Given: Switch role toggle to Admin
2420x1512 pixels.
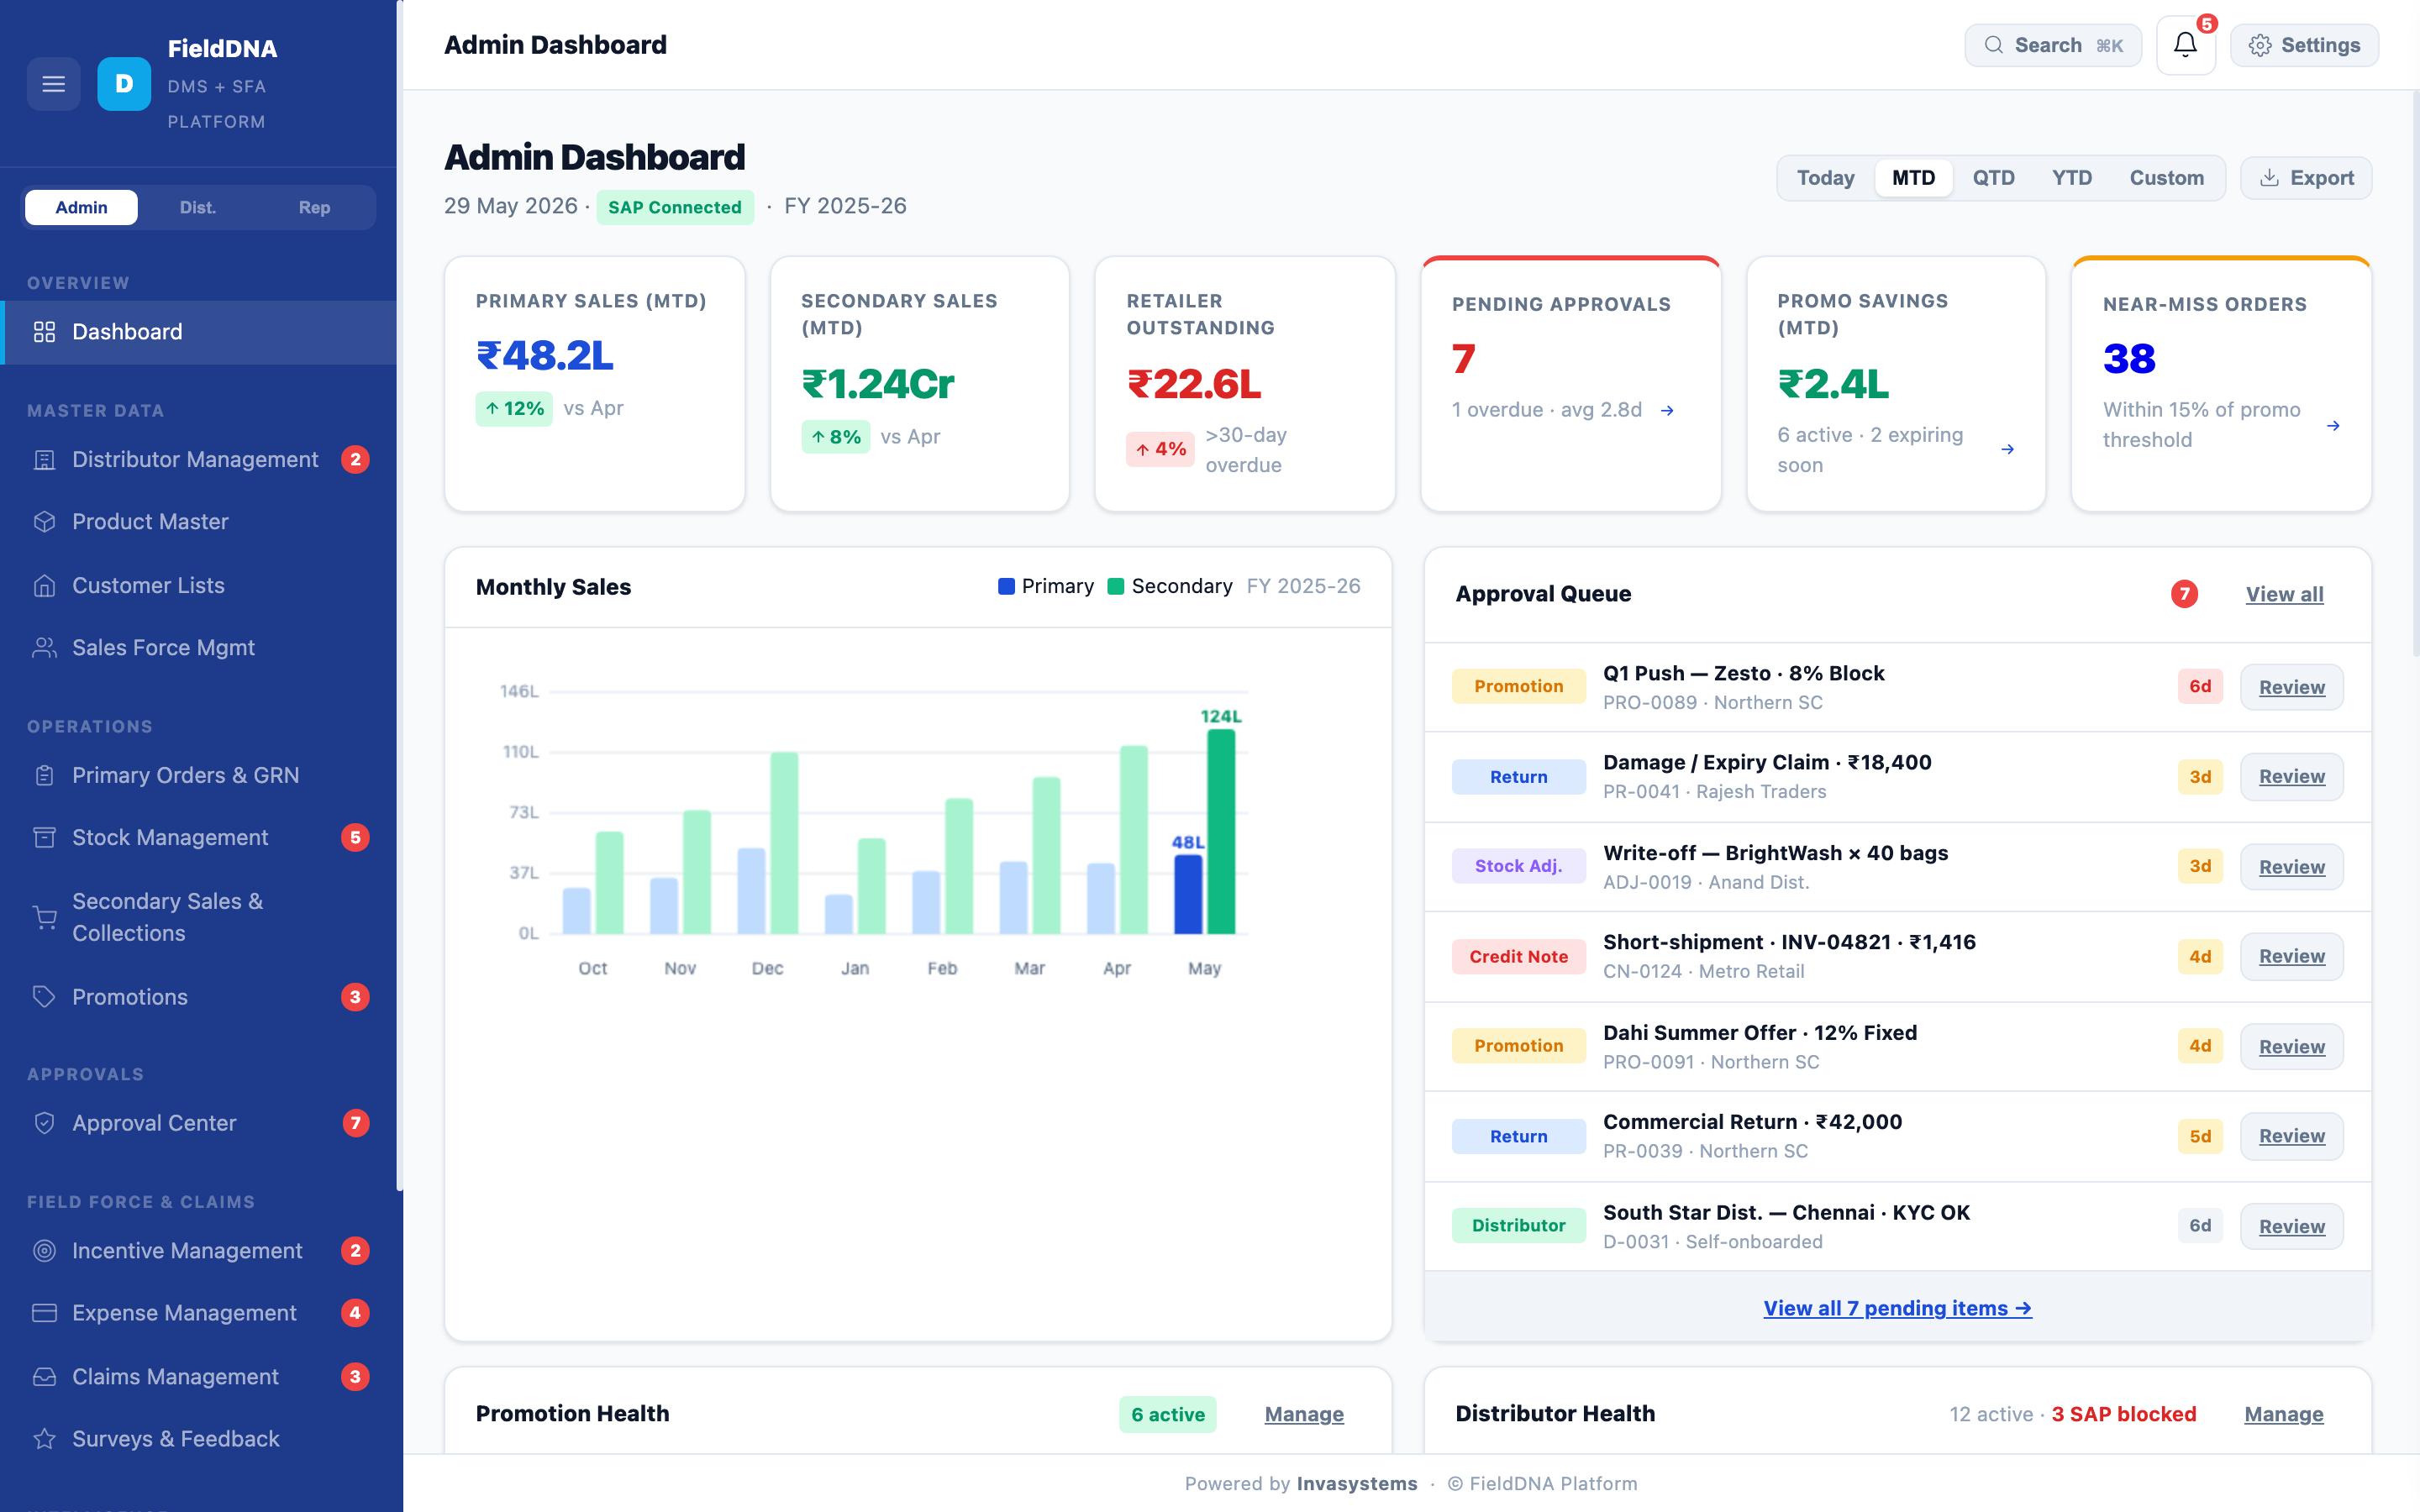Looking at the screenshot, I should pos(81,207).
